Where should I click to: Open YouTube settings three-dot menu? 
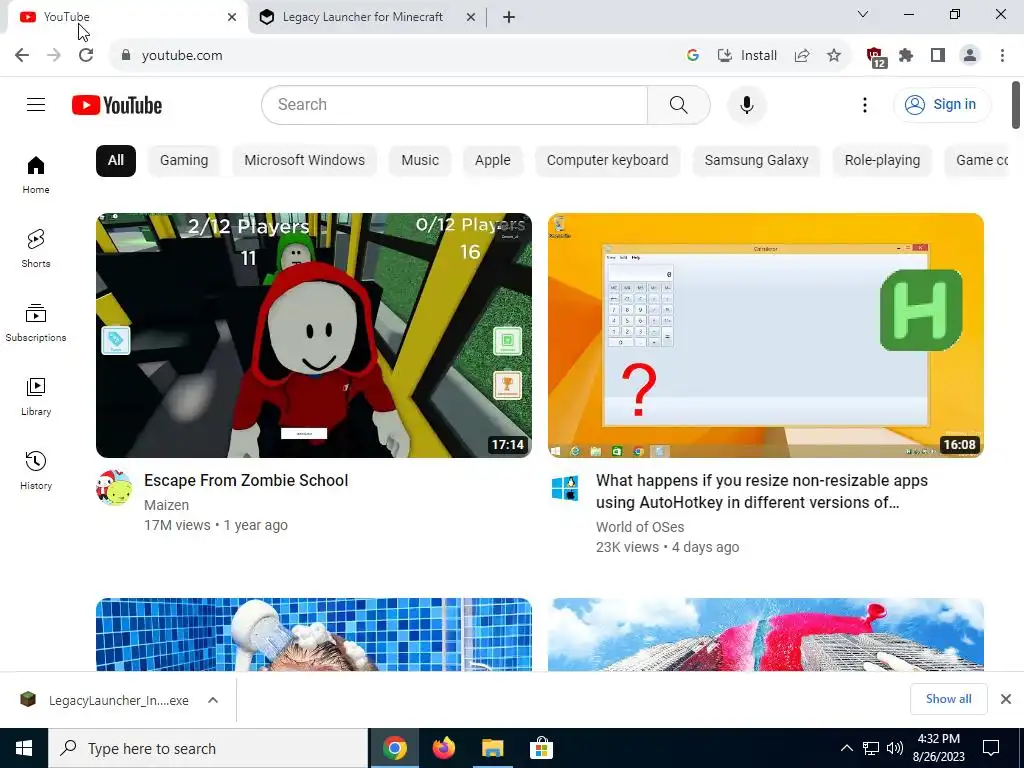865,104
